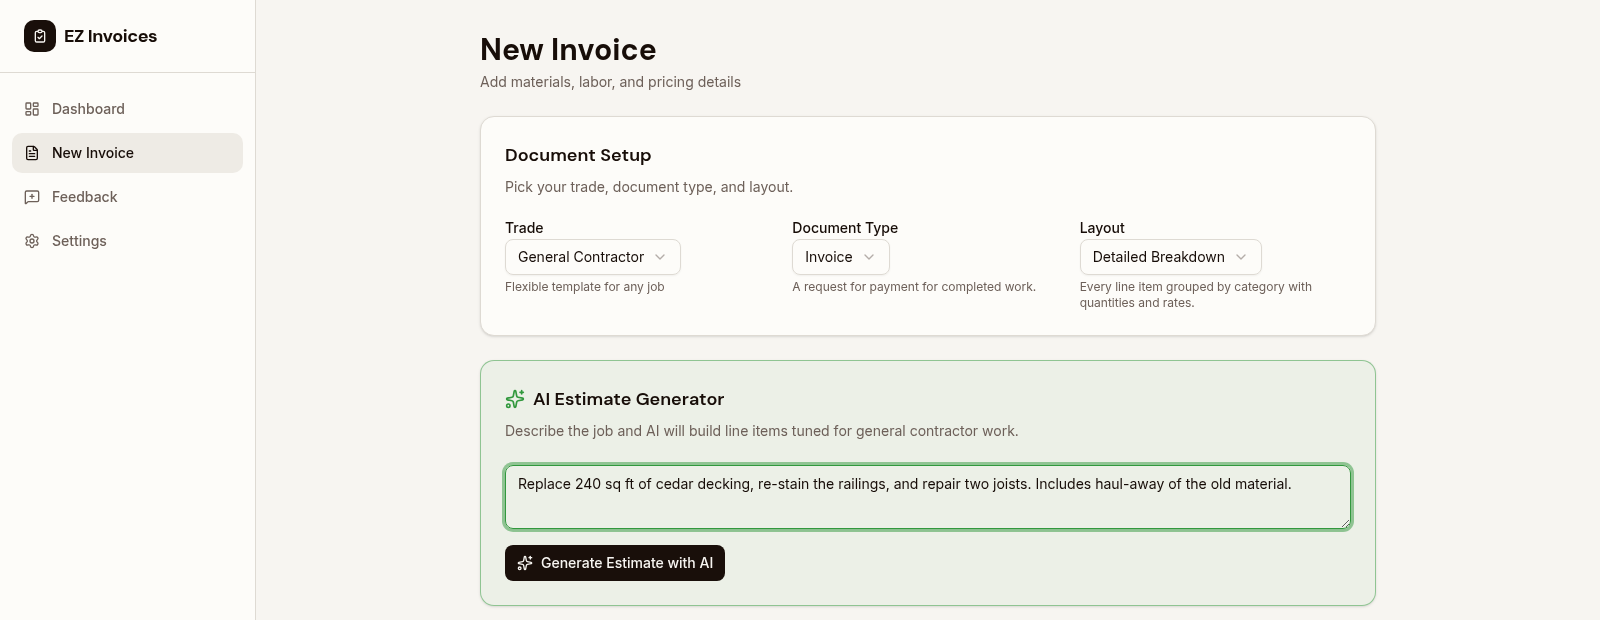Click the Feedback message icon
This screenshot has height=620, width=1600.
[32, 197]
